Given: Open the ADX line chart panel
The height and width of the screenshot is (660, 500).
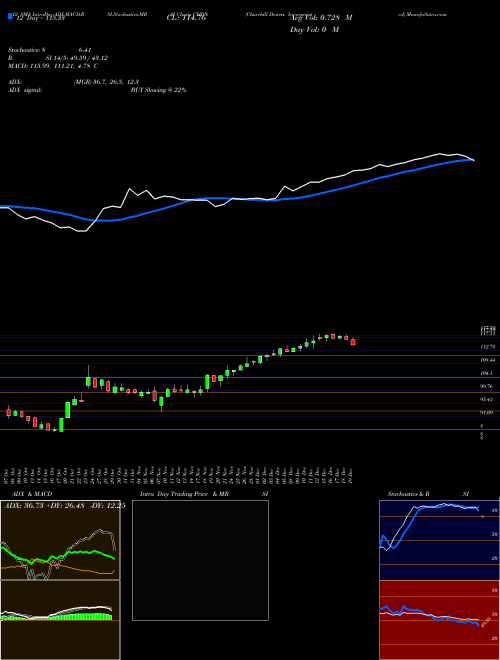Looking at the screenshot, I should (x=60, y=540).
